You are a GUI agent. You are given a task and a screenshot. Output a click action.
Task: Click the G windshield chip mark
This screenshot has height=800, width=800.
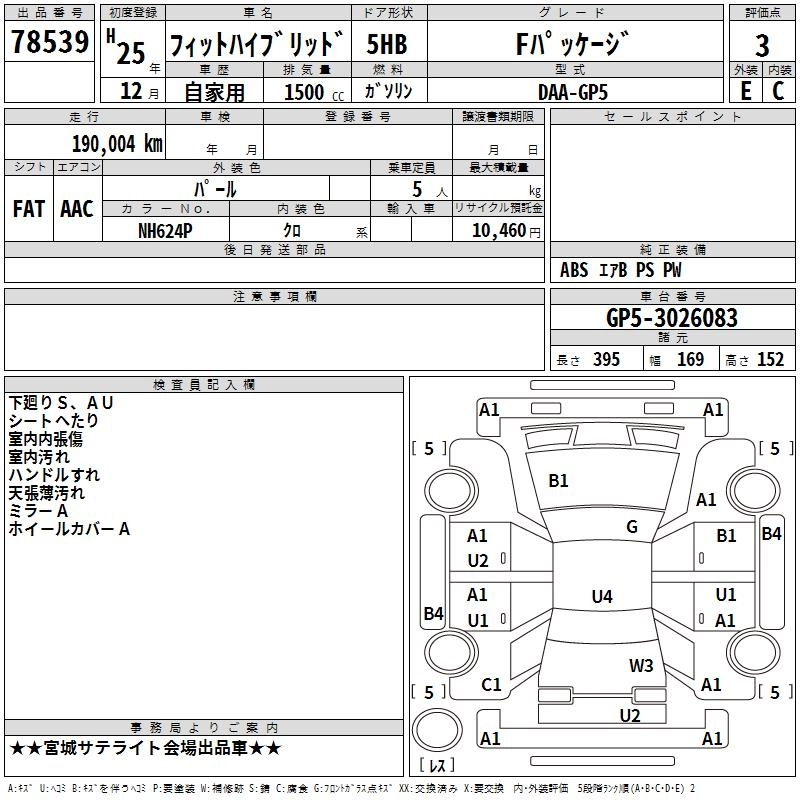click(632, 527)
